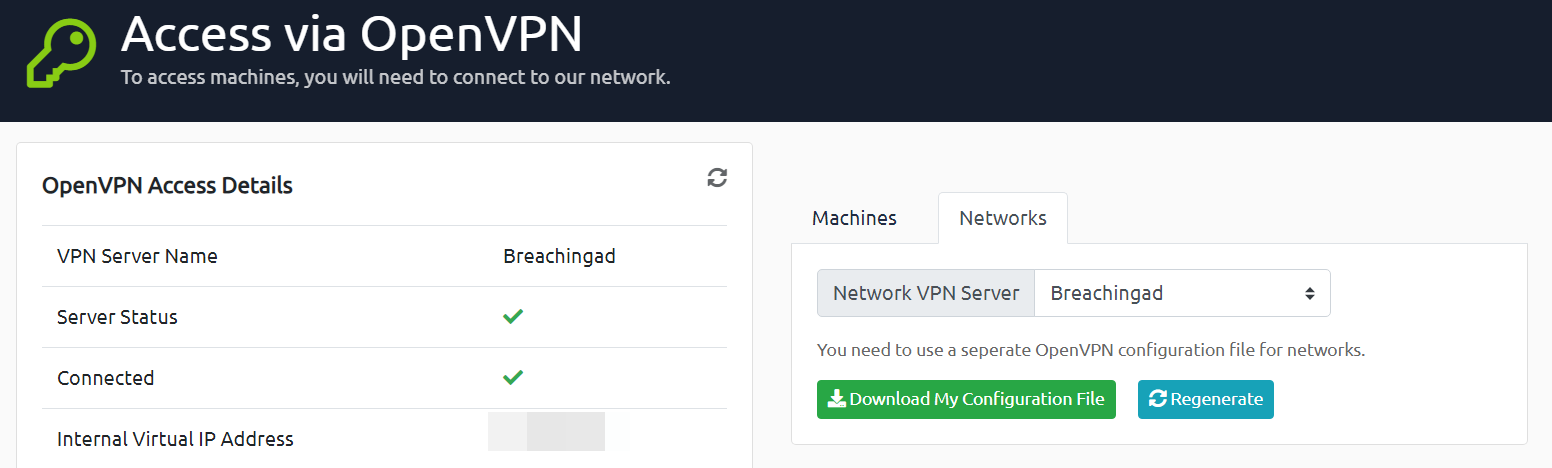This screenshot has width=1552, height=468.
Task: Click the green Server Status checkmark
Action: (x=513, y=316)
